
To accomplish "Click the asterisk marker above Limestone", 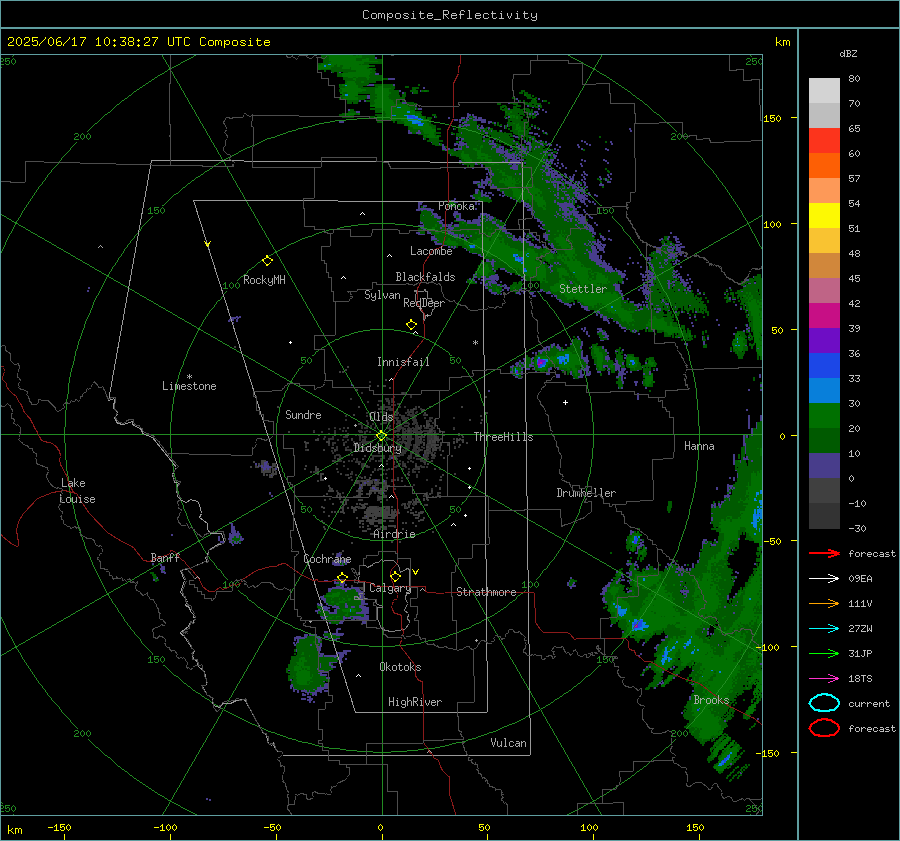I will click(x=189, y=377).
